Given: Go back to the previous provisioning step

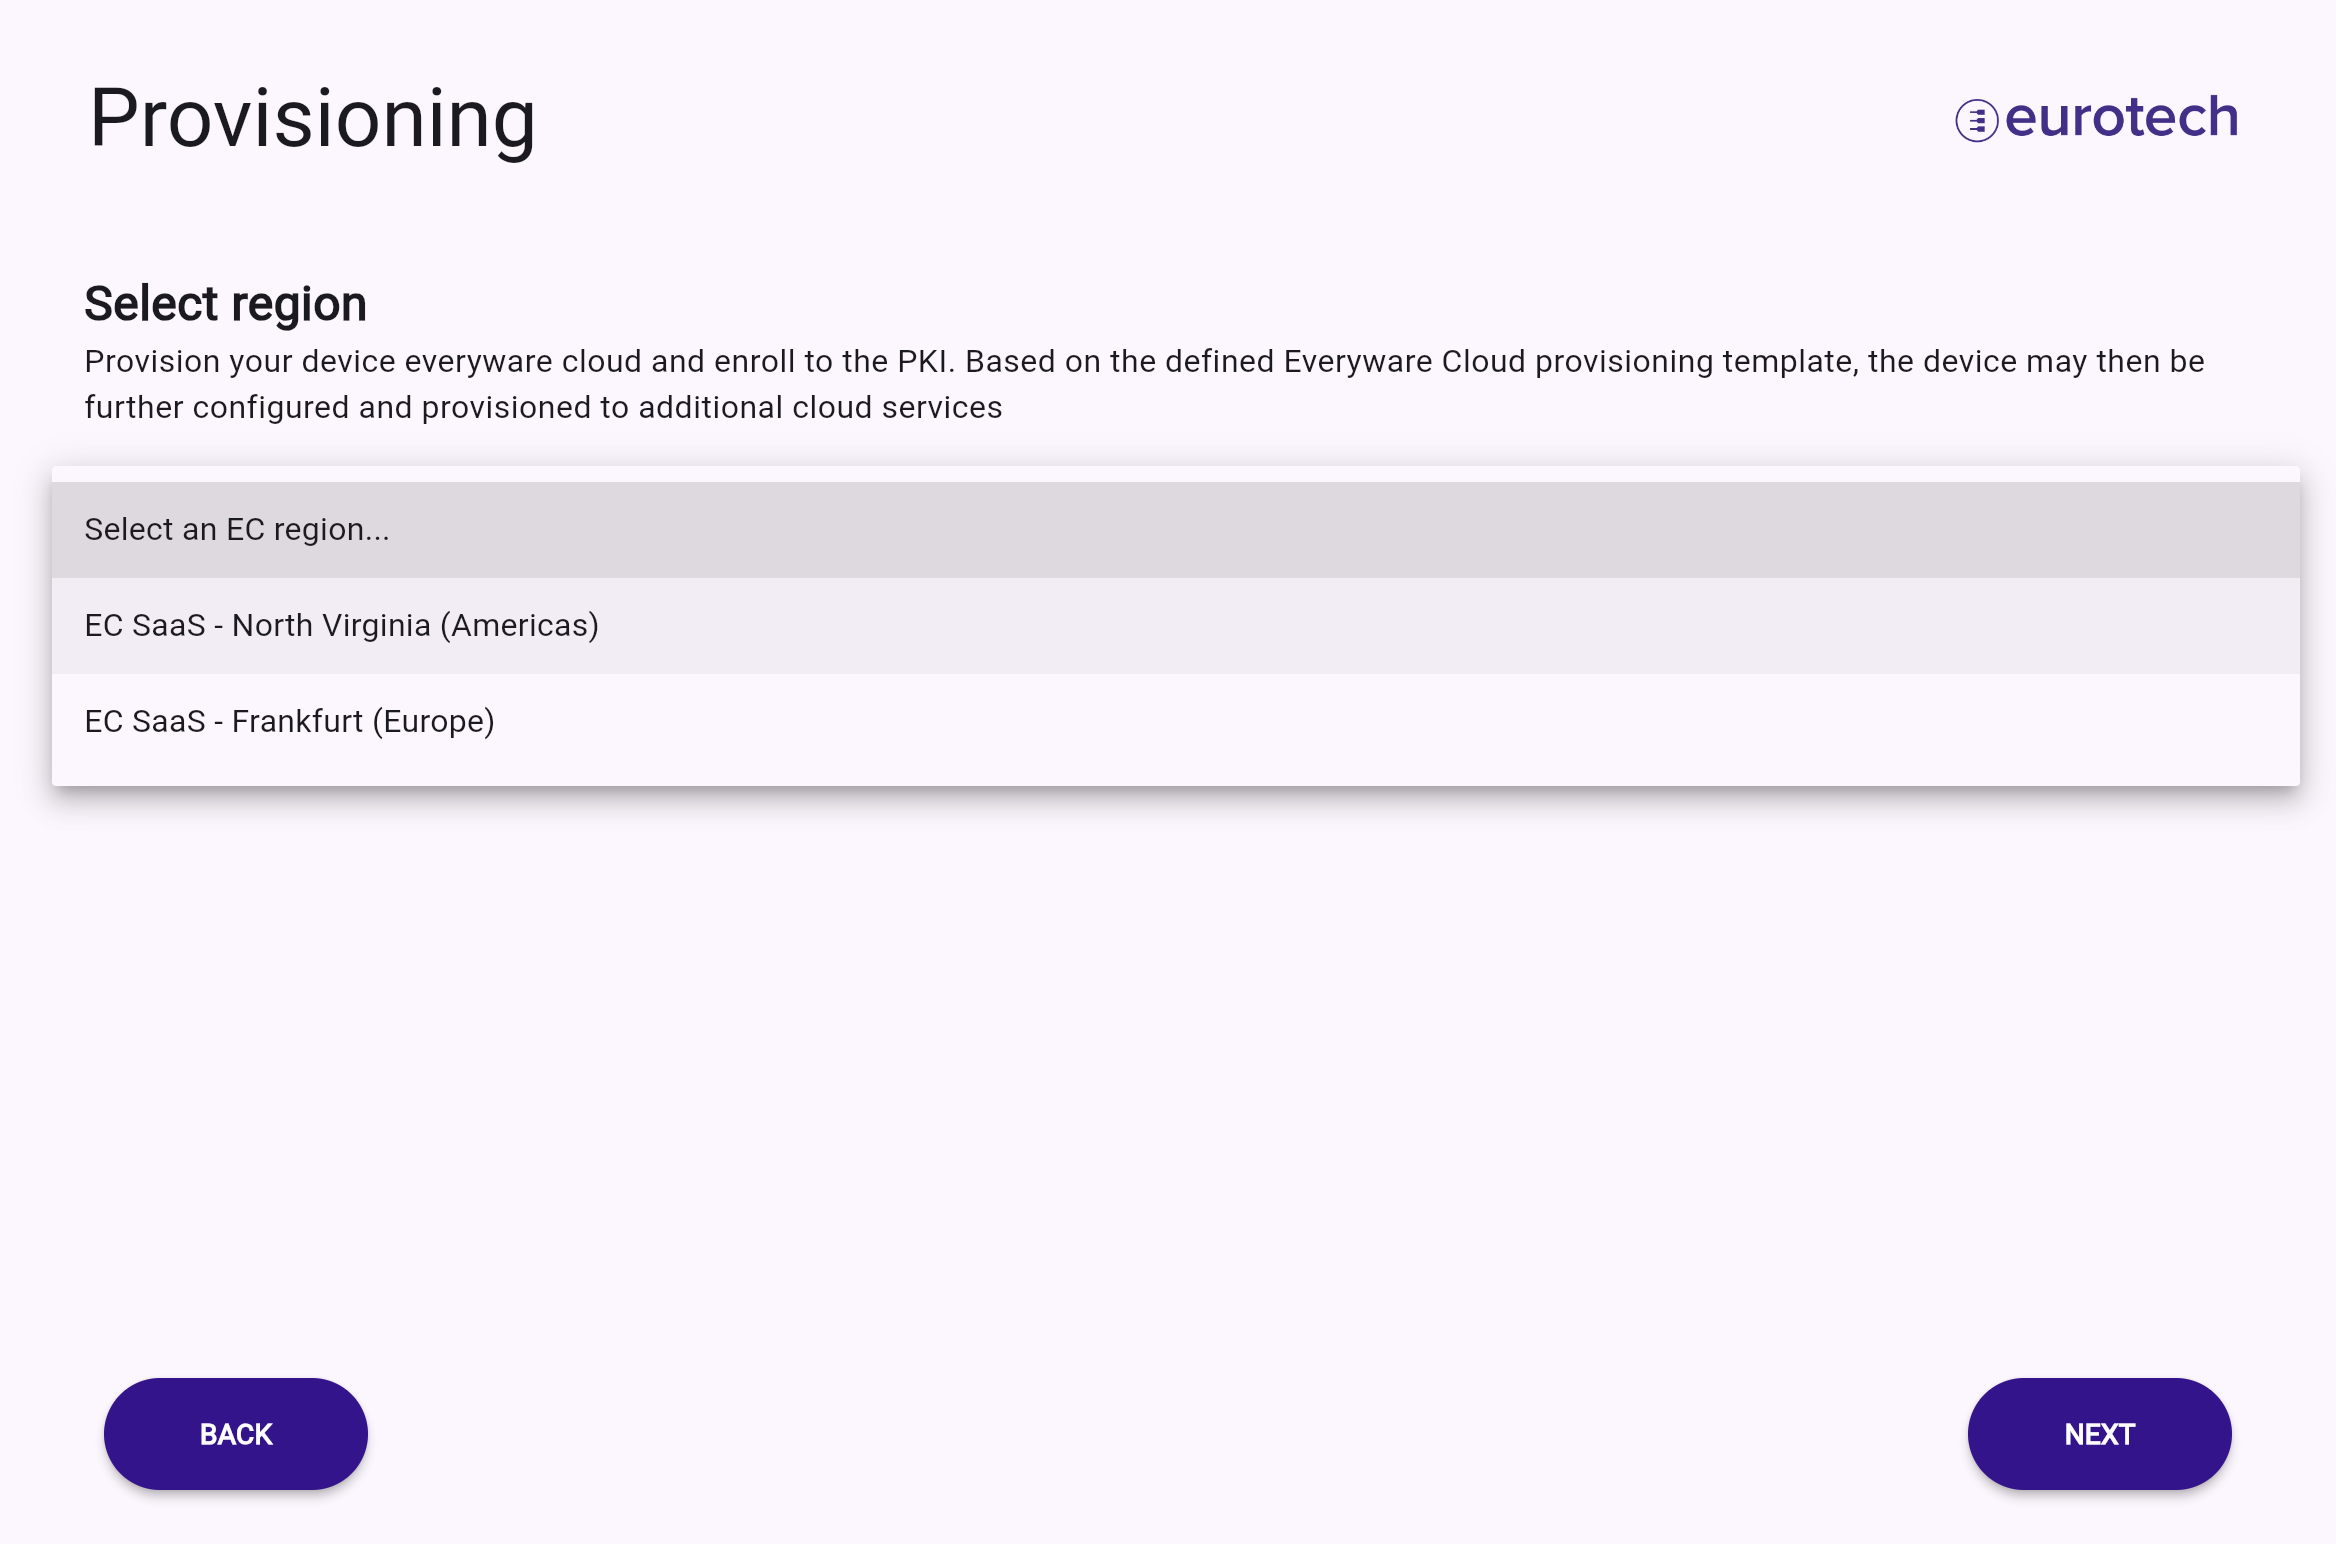Looking at the screenshot, I should click(x=236, y=1434).
